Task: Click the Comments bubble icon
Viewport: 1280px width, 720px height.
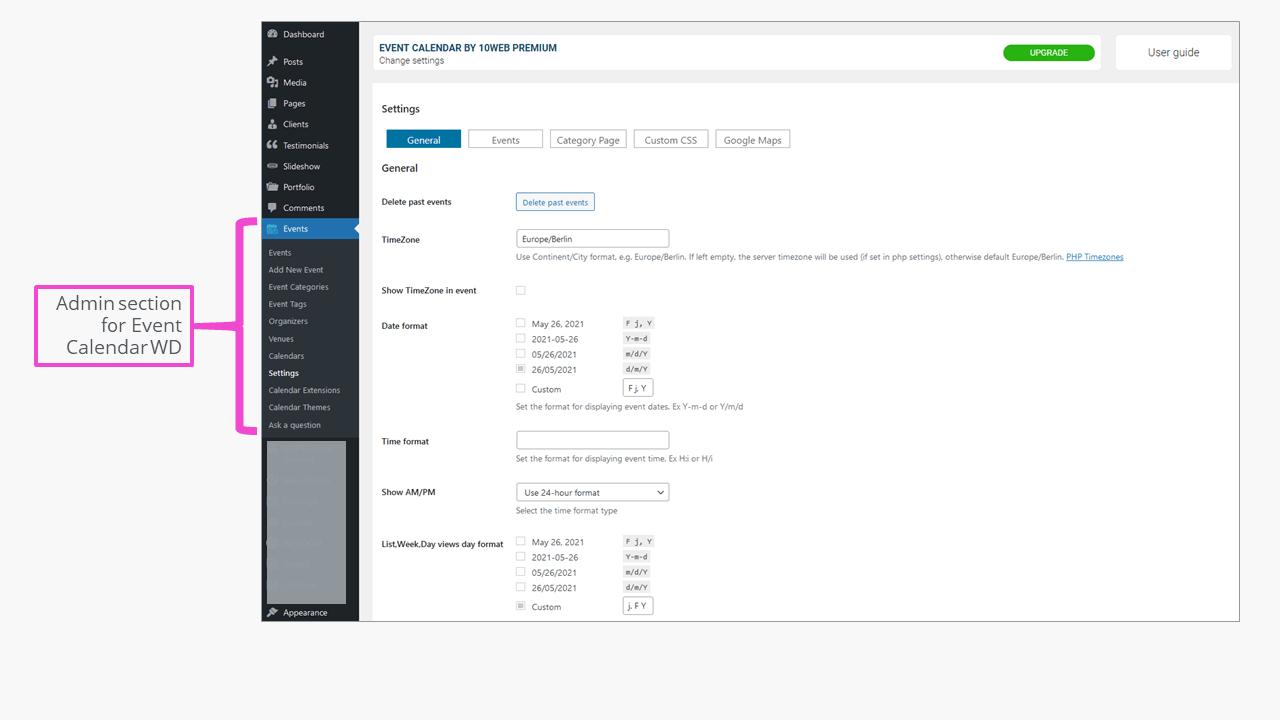Action: (x=272, y=207)
